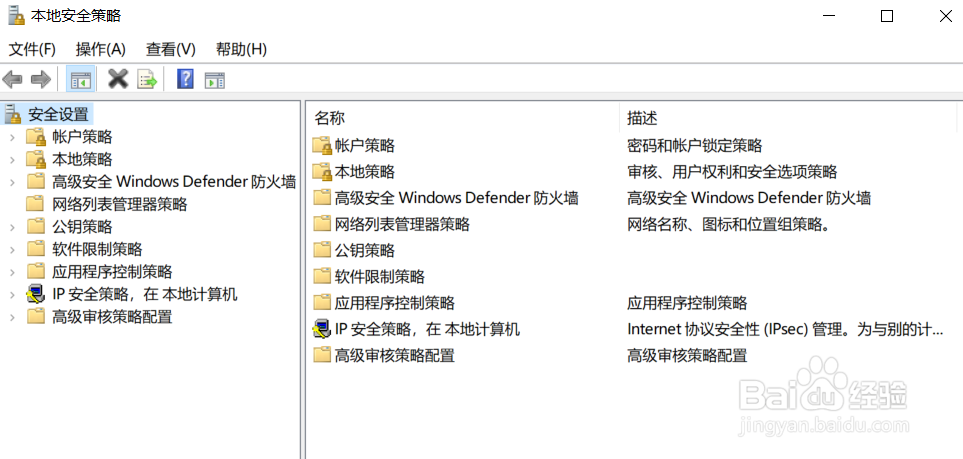Open Help via the question mark icon
The image size is (963, 459).
point(185,79)
